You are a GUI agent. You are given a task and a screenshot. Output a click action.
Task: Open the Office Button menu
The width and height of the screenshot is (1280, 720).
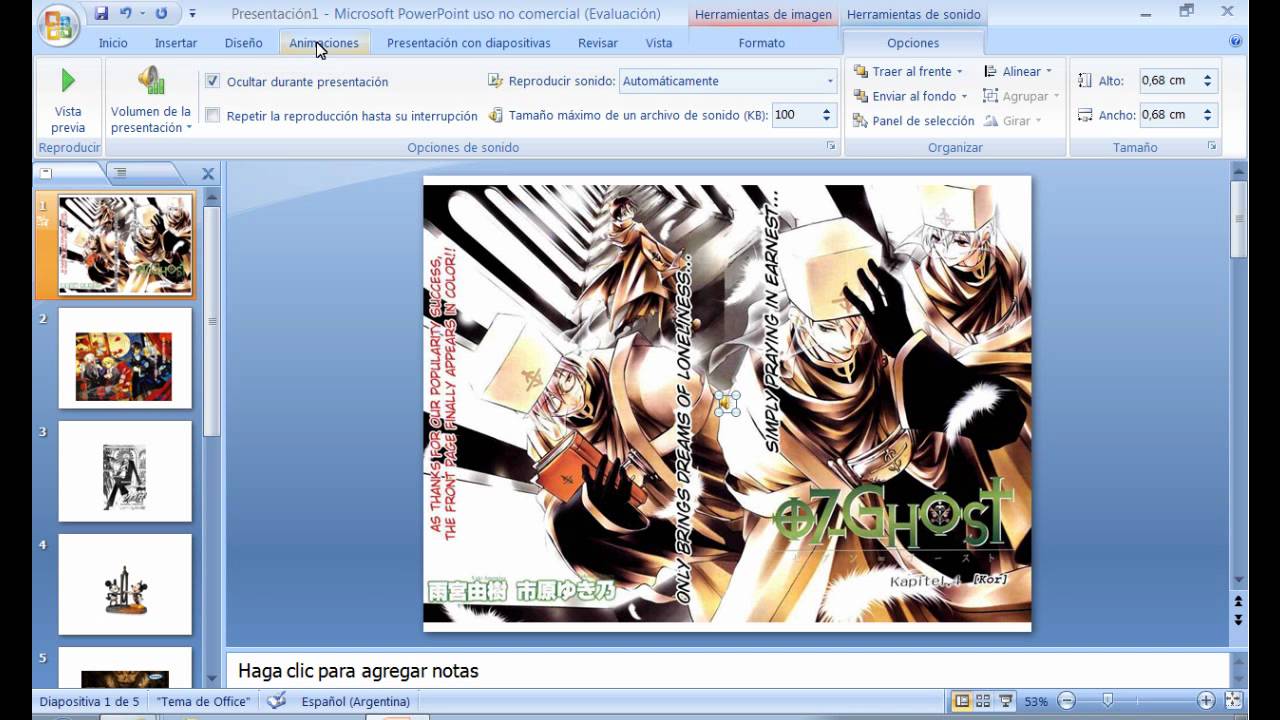(59, 25)
